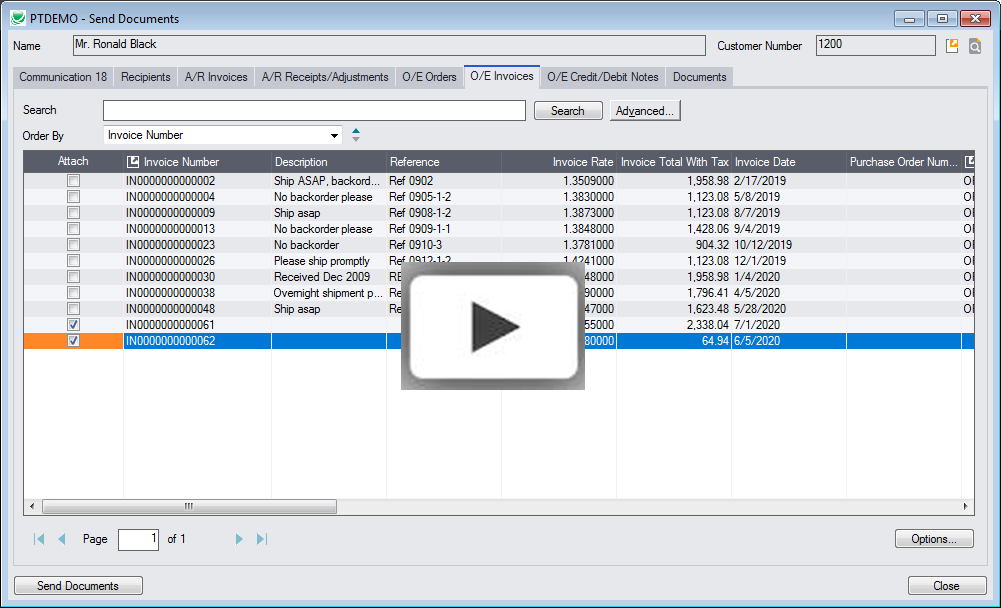Open the Order By dropdown
The width and height of the screenshot is (1001, 608).
coord(334,135)
